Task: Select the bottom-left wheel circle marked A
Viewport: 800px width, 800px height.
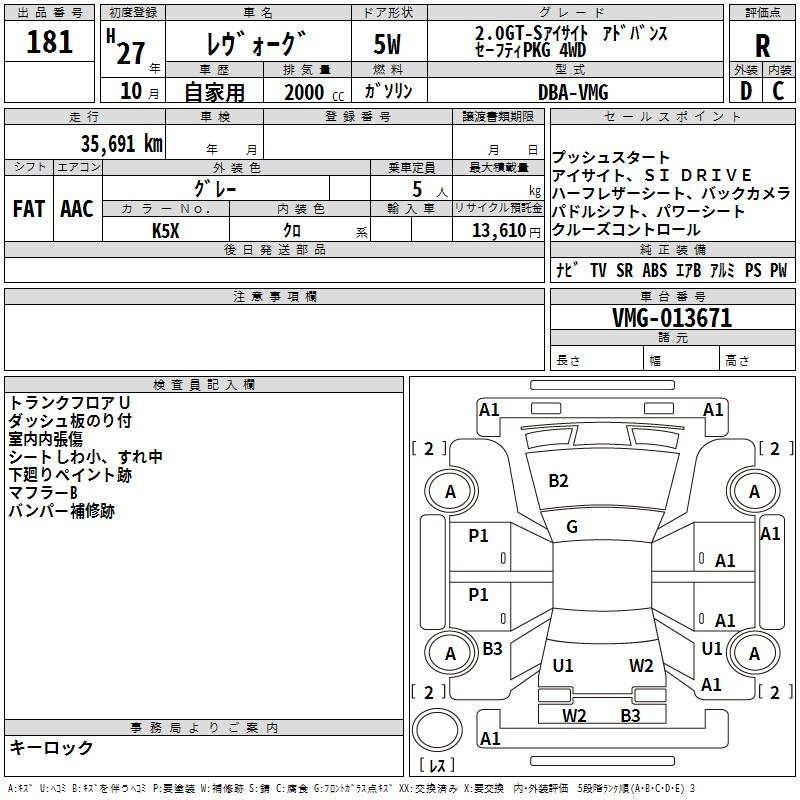Action: coord(450,653)
